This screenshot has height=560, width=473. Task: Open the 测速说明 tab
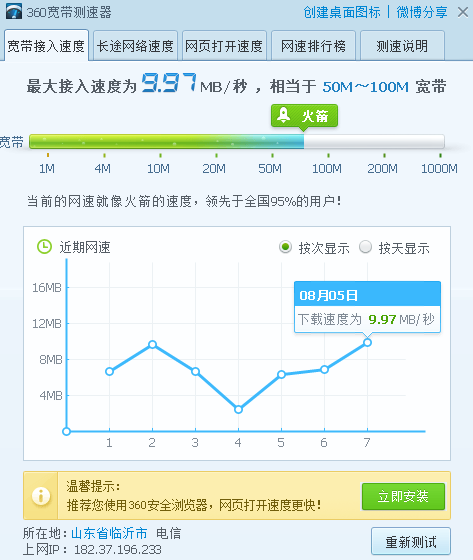[x=402, y=46]
